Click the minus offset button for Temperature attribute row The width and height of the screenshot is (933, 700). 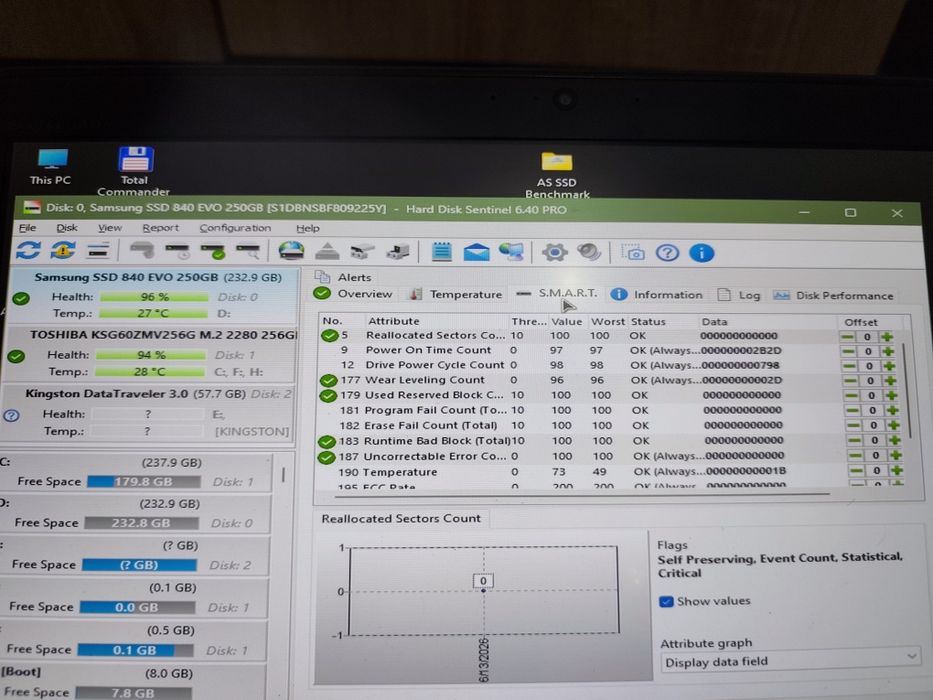(856, 471)
